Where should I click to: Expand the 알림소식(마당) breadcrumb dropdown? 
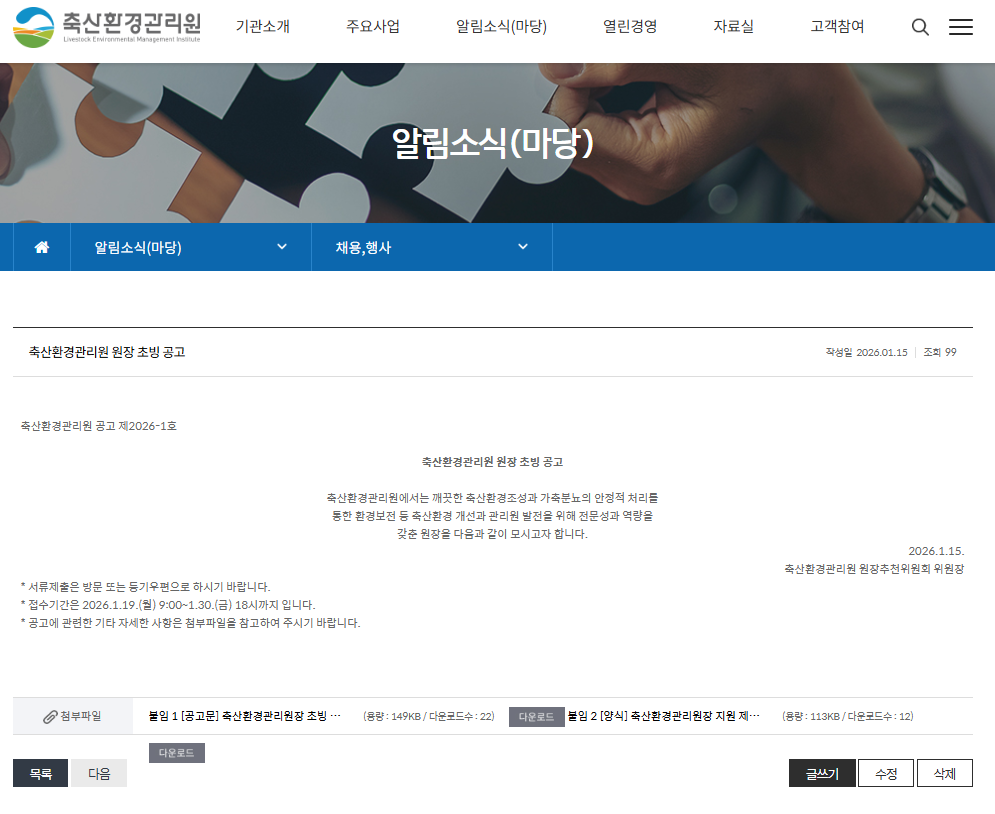[x=282, y=247]
